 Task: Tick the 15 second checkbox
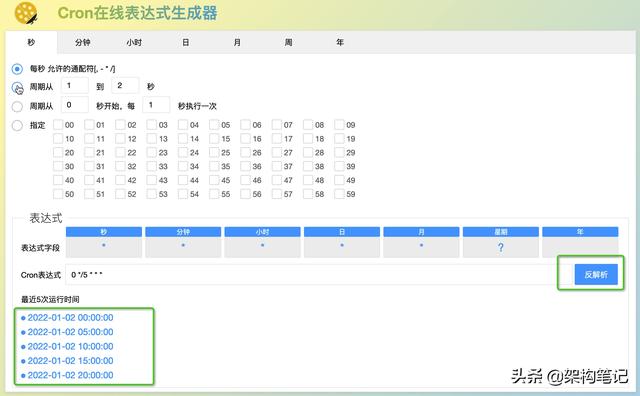[x=214, y=138]
